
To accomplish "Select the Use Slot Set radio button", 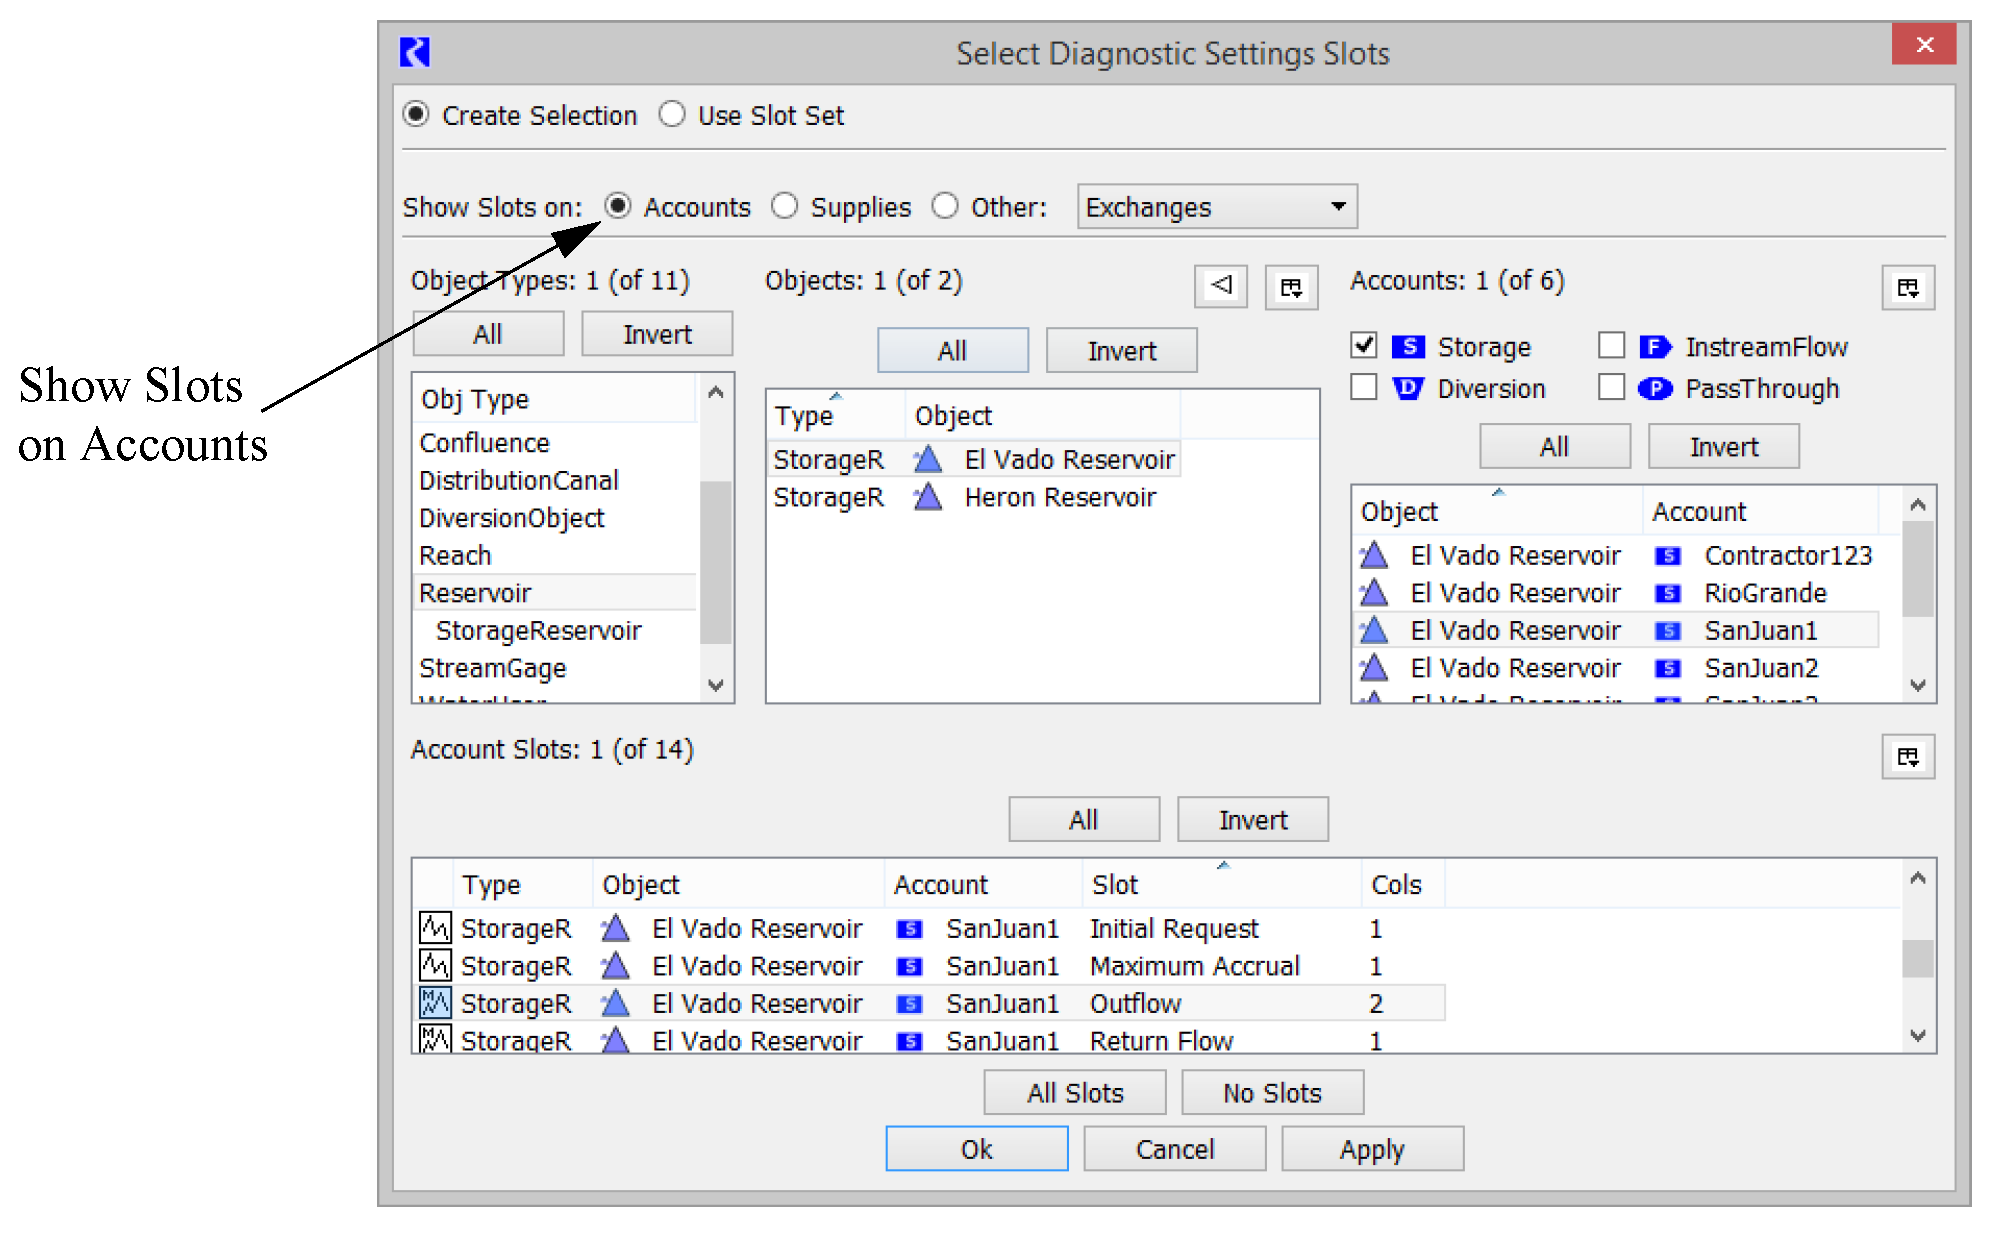I will pos(672,115).
